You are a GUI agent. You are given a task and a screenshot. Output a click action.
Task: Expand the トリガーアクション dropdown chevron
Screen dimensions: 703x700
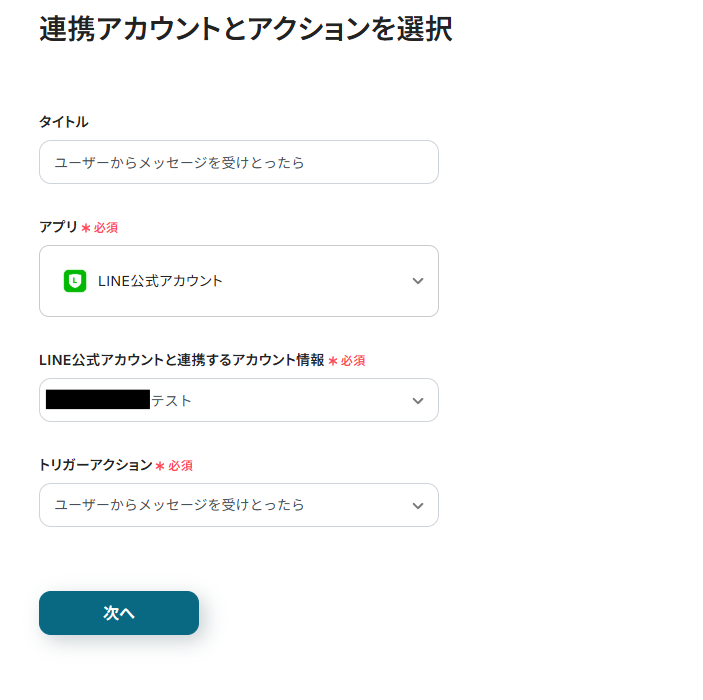(x=418, y=506)
